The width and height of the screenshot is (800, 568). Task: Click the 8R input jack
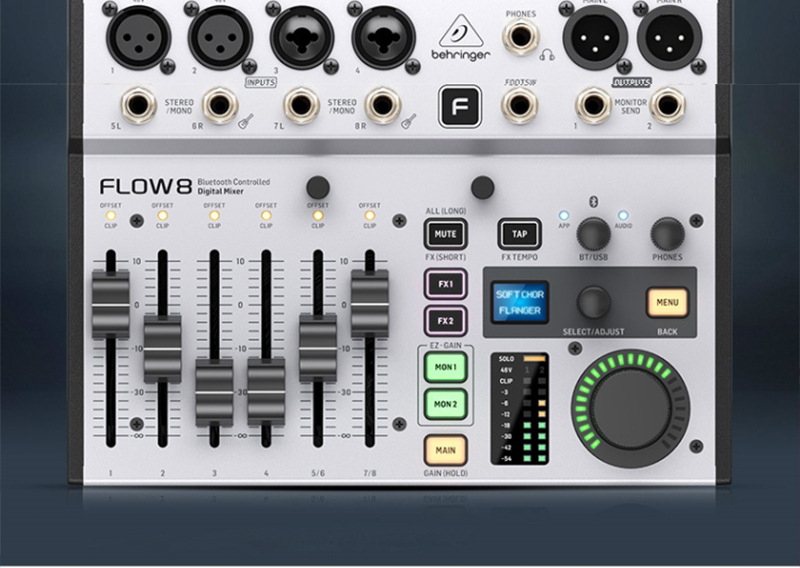pos(383,106)
